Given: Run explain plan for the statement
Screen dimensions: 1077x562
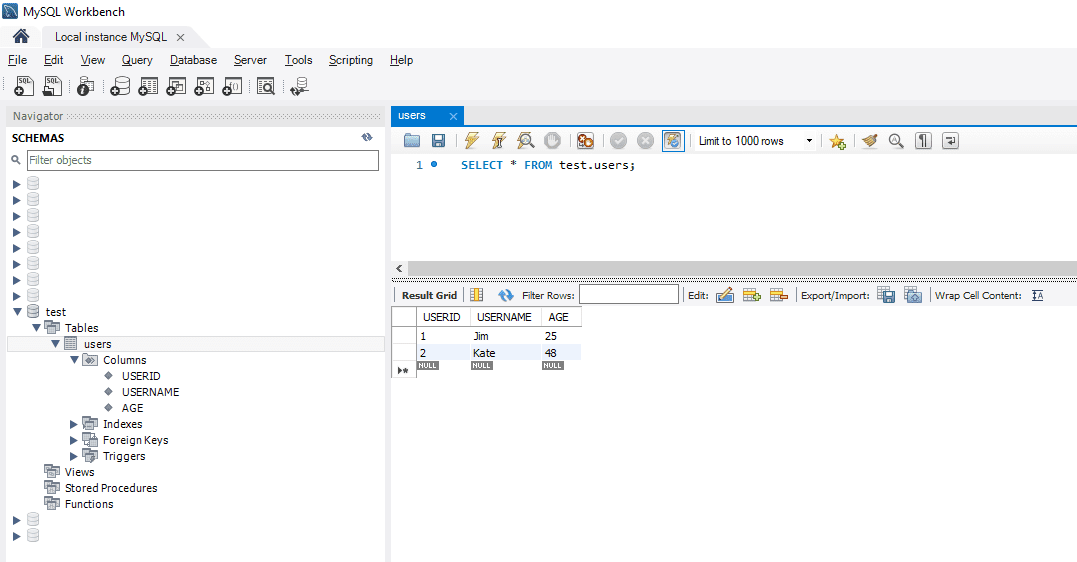Looking at the screenshot, I should point(525,141).
